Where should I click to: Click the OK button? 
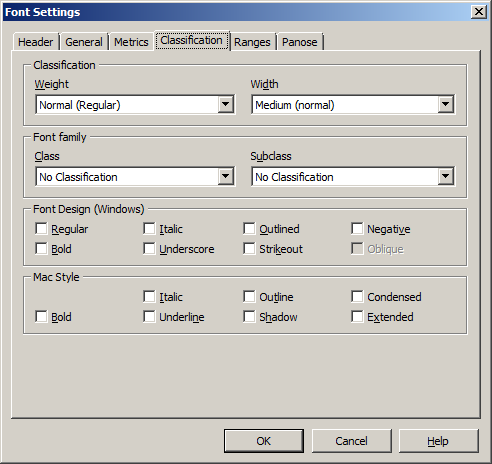tap(264, 441)
